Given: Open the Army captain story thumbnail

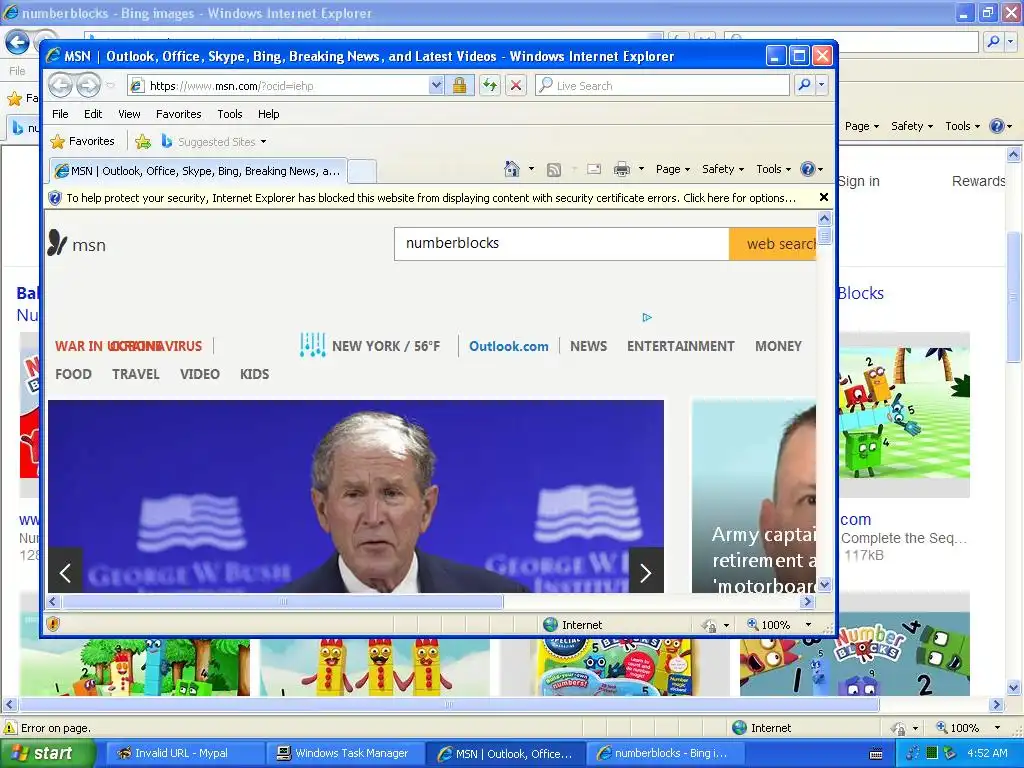Looking at the screenshot, I should [754, 496].
